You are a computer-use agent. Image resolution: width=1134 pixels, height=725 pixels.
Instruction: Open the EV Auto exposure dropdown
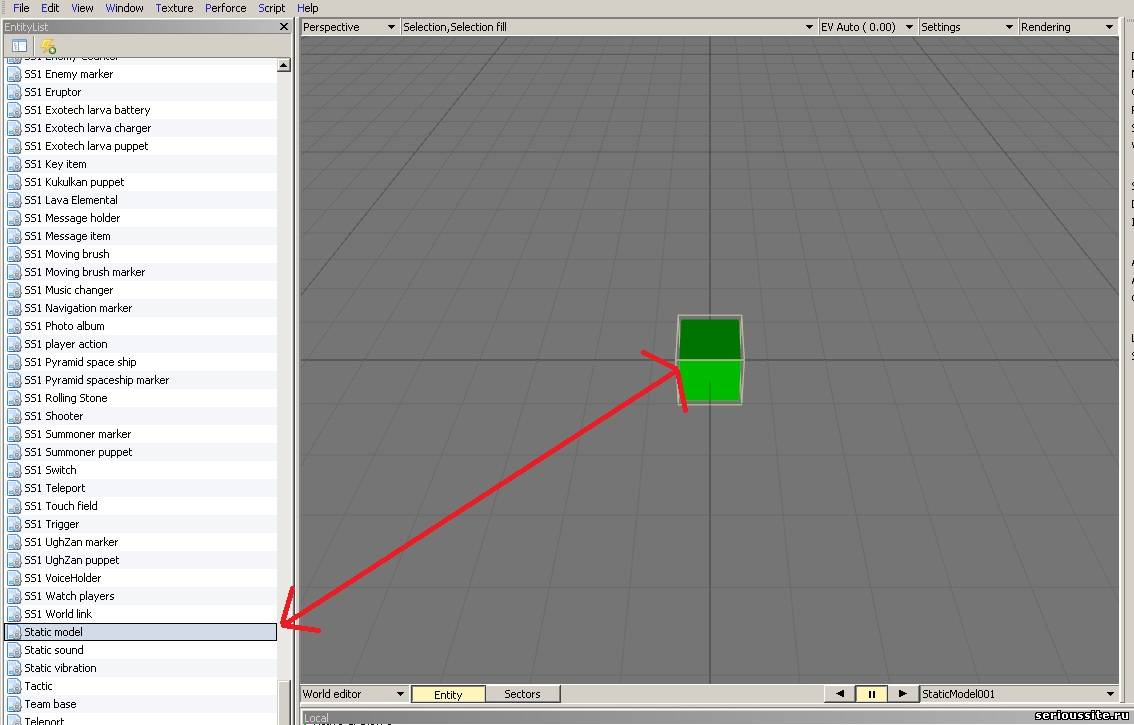pos(867,27)
